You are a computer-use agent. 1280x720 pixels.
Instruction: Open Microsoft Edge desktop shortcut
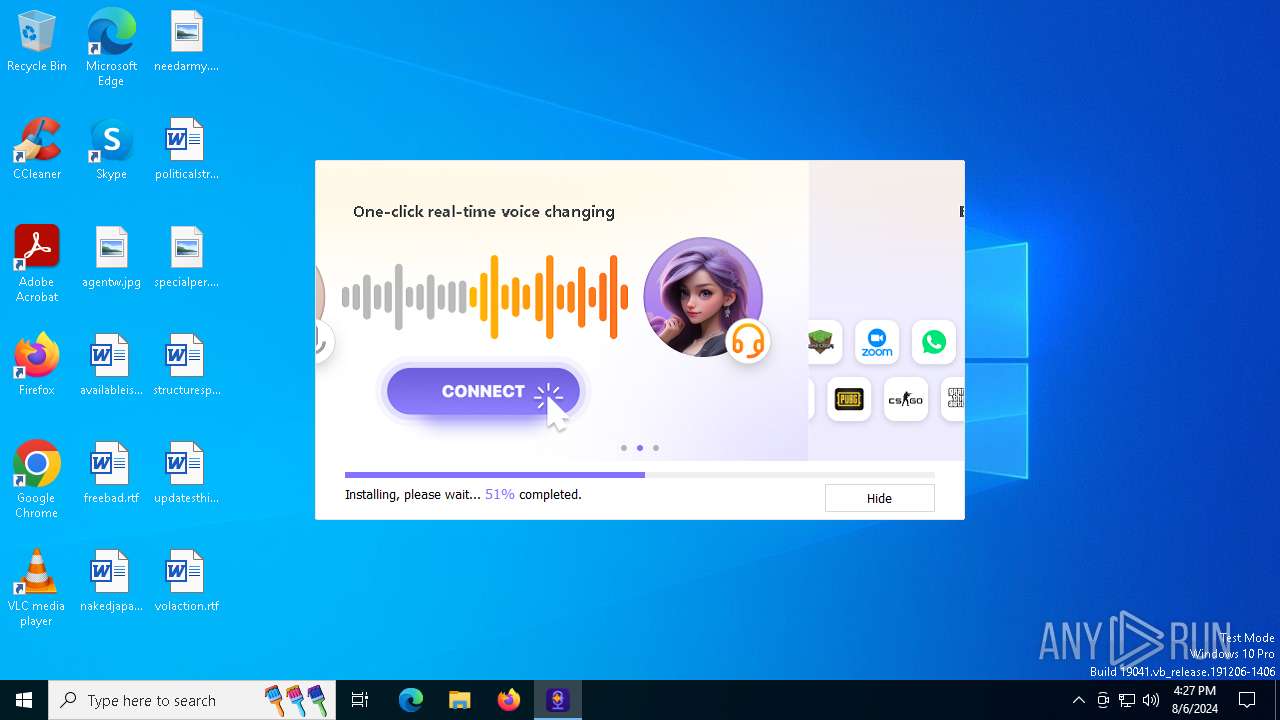(111, 47)
